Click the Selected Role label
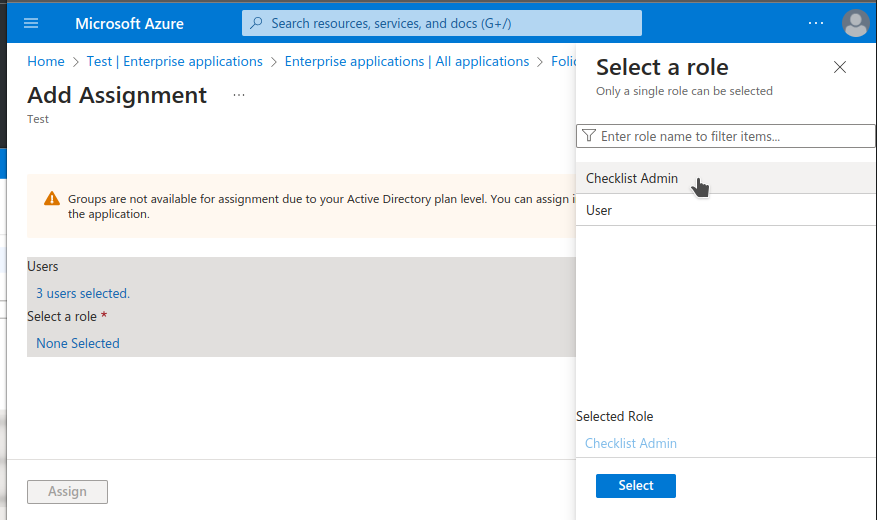 pyautogui.click(x=614, y=417)
